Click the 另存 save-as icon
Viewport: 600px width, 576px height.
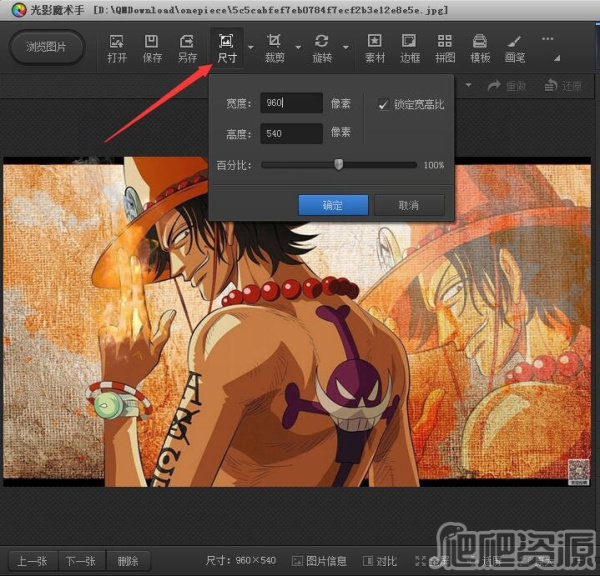187,48
